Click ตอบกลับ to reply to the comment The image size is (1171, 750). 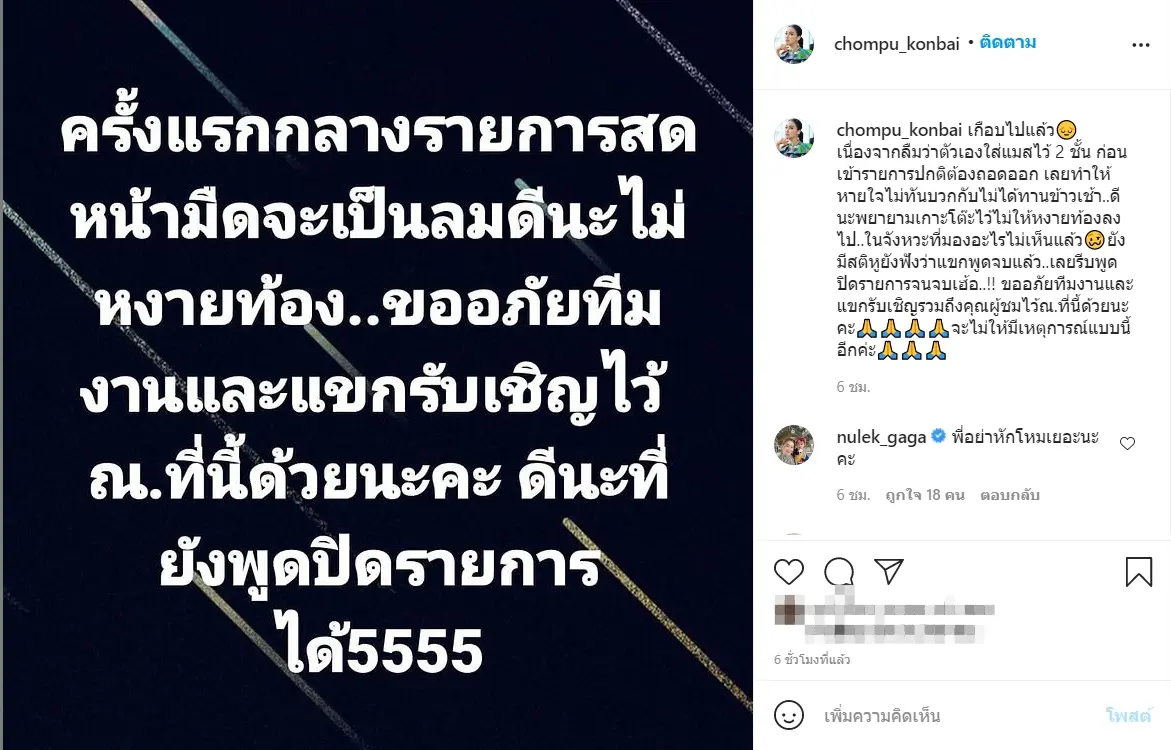(x=1010, y=495)
